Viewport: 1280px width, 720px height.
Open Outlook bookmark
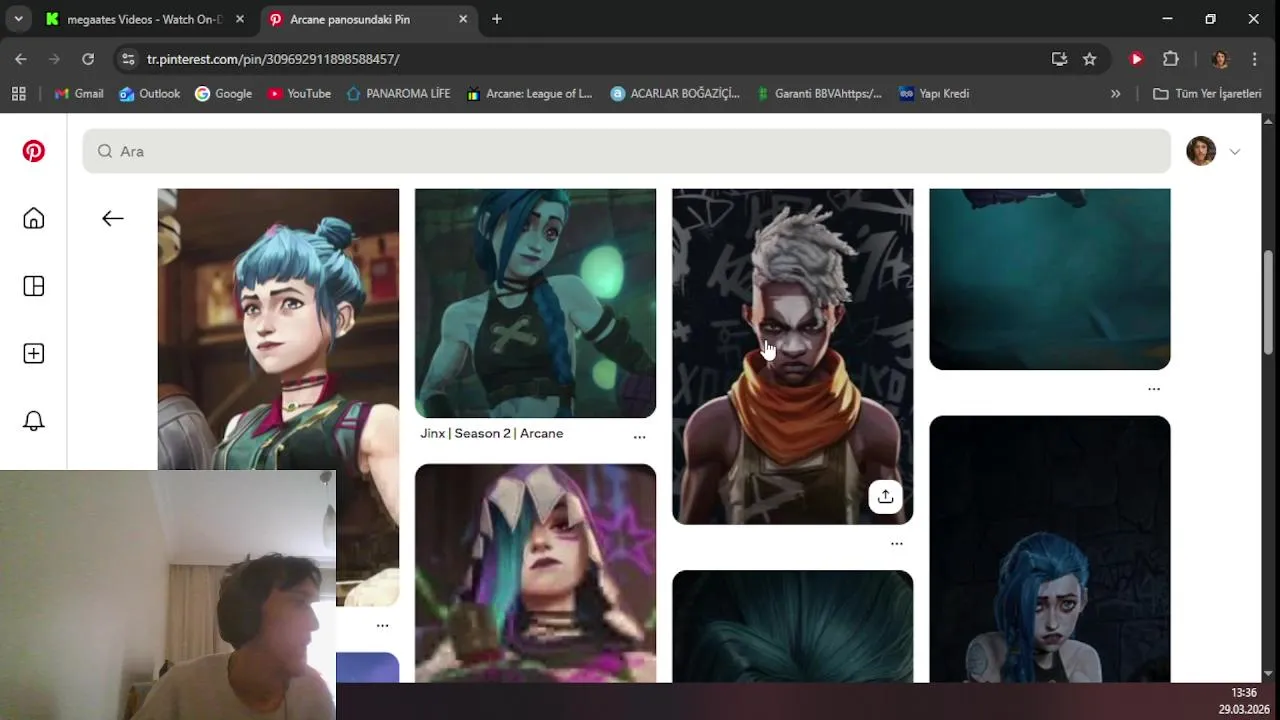[x=150, y=93]
